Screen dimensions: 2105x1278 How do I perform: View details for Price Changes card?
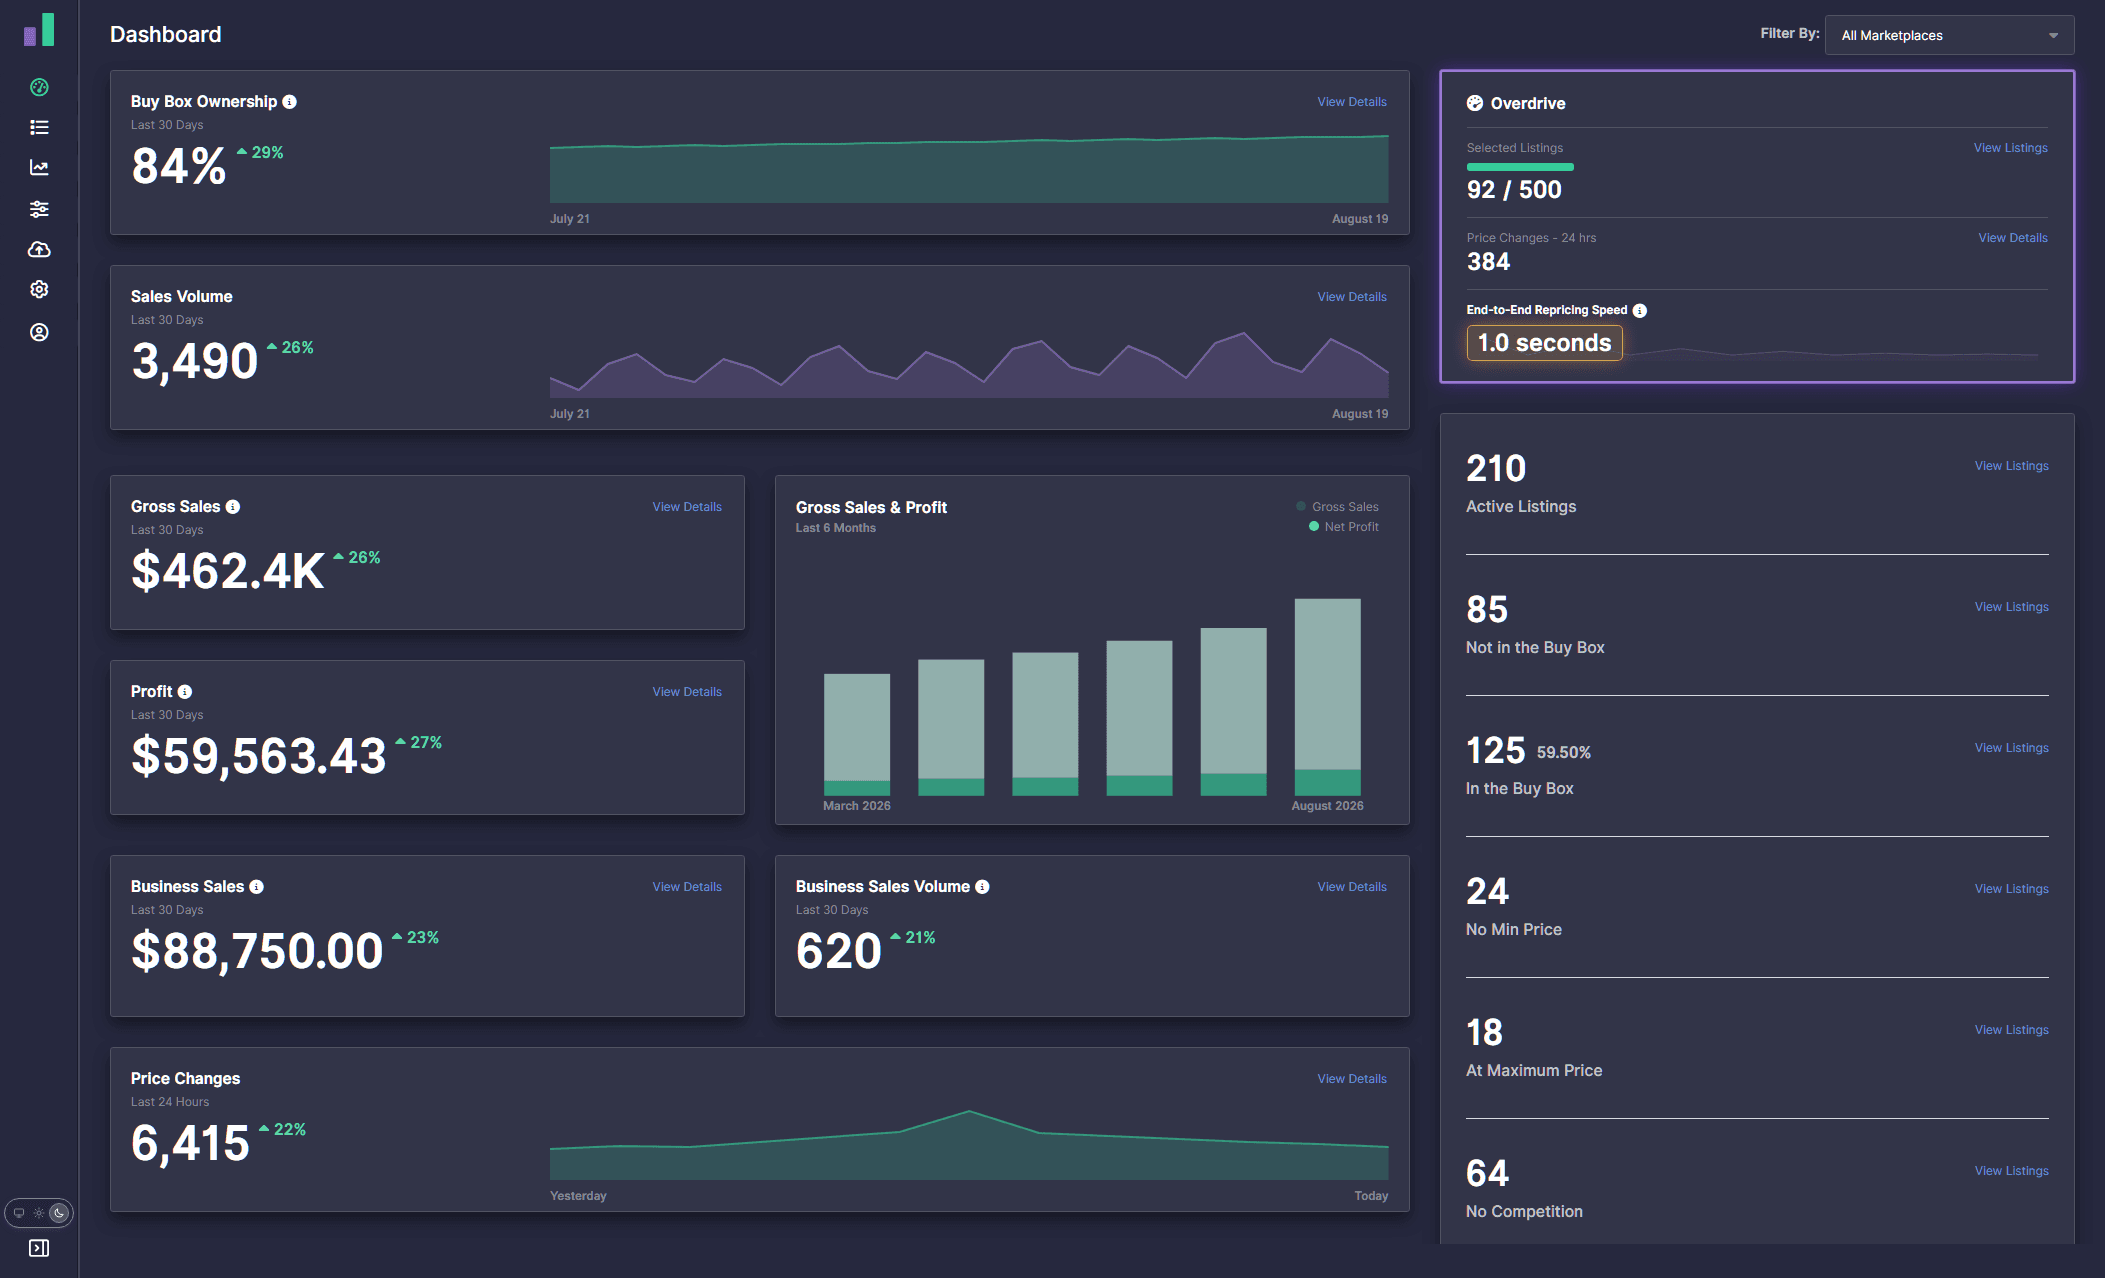tap(1352, 1079)
